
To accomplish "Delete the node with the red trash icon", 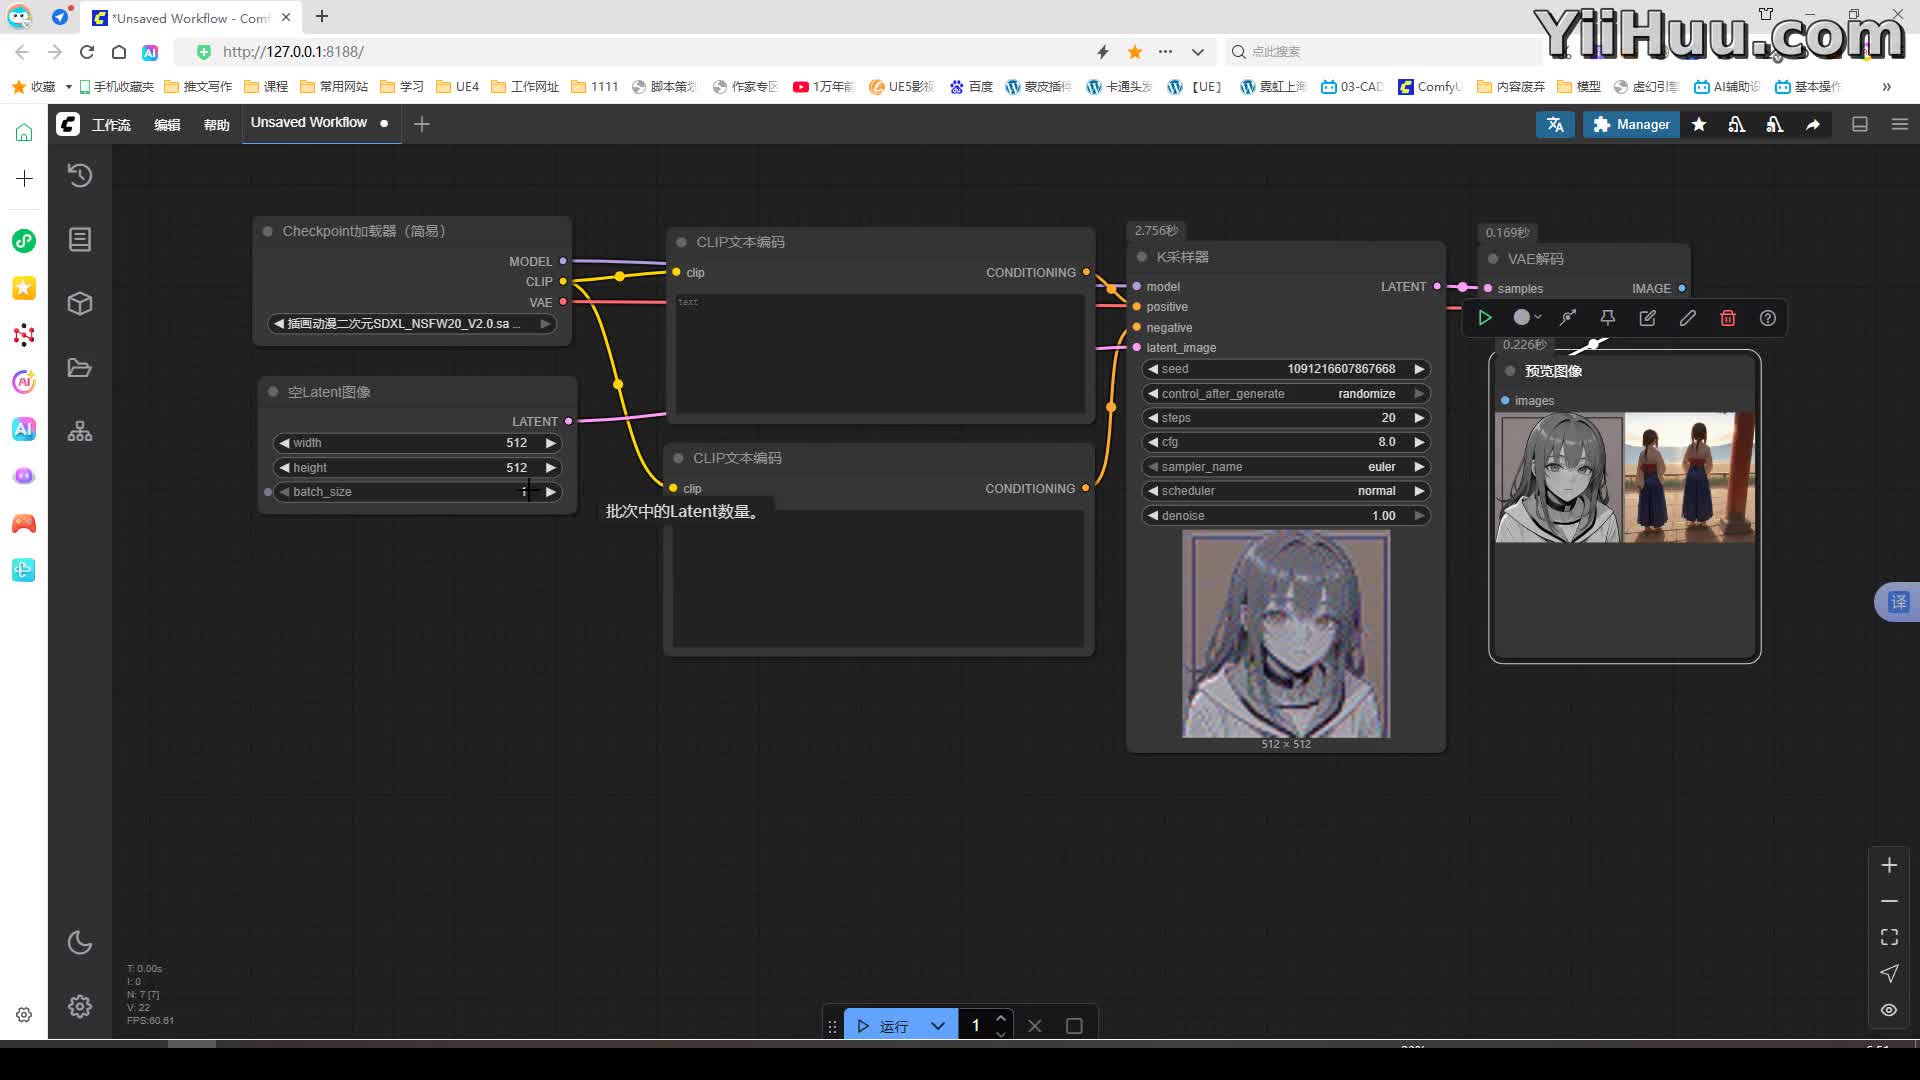I will [x=1727, y=318].
